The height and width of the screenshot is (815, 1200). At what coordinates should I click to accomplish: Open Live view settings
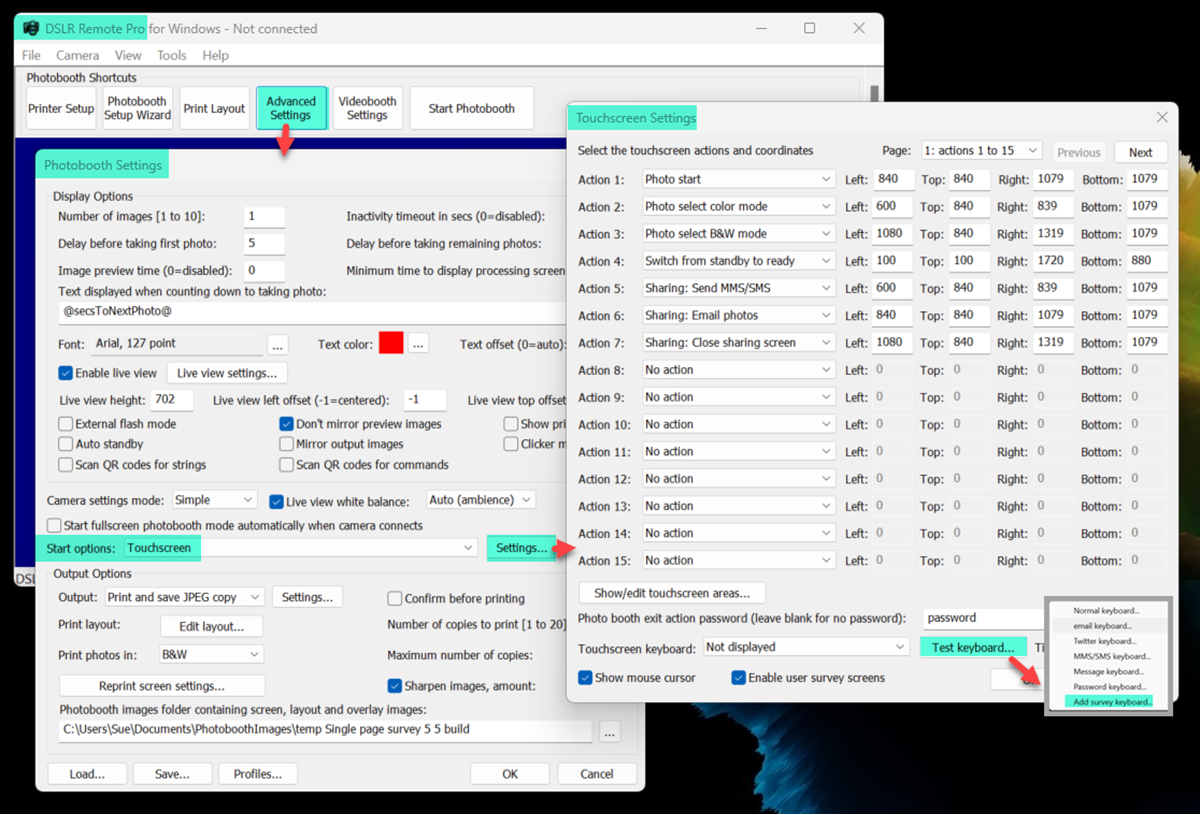(227, 373)
